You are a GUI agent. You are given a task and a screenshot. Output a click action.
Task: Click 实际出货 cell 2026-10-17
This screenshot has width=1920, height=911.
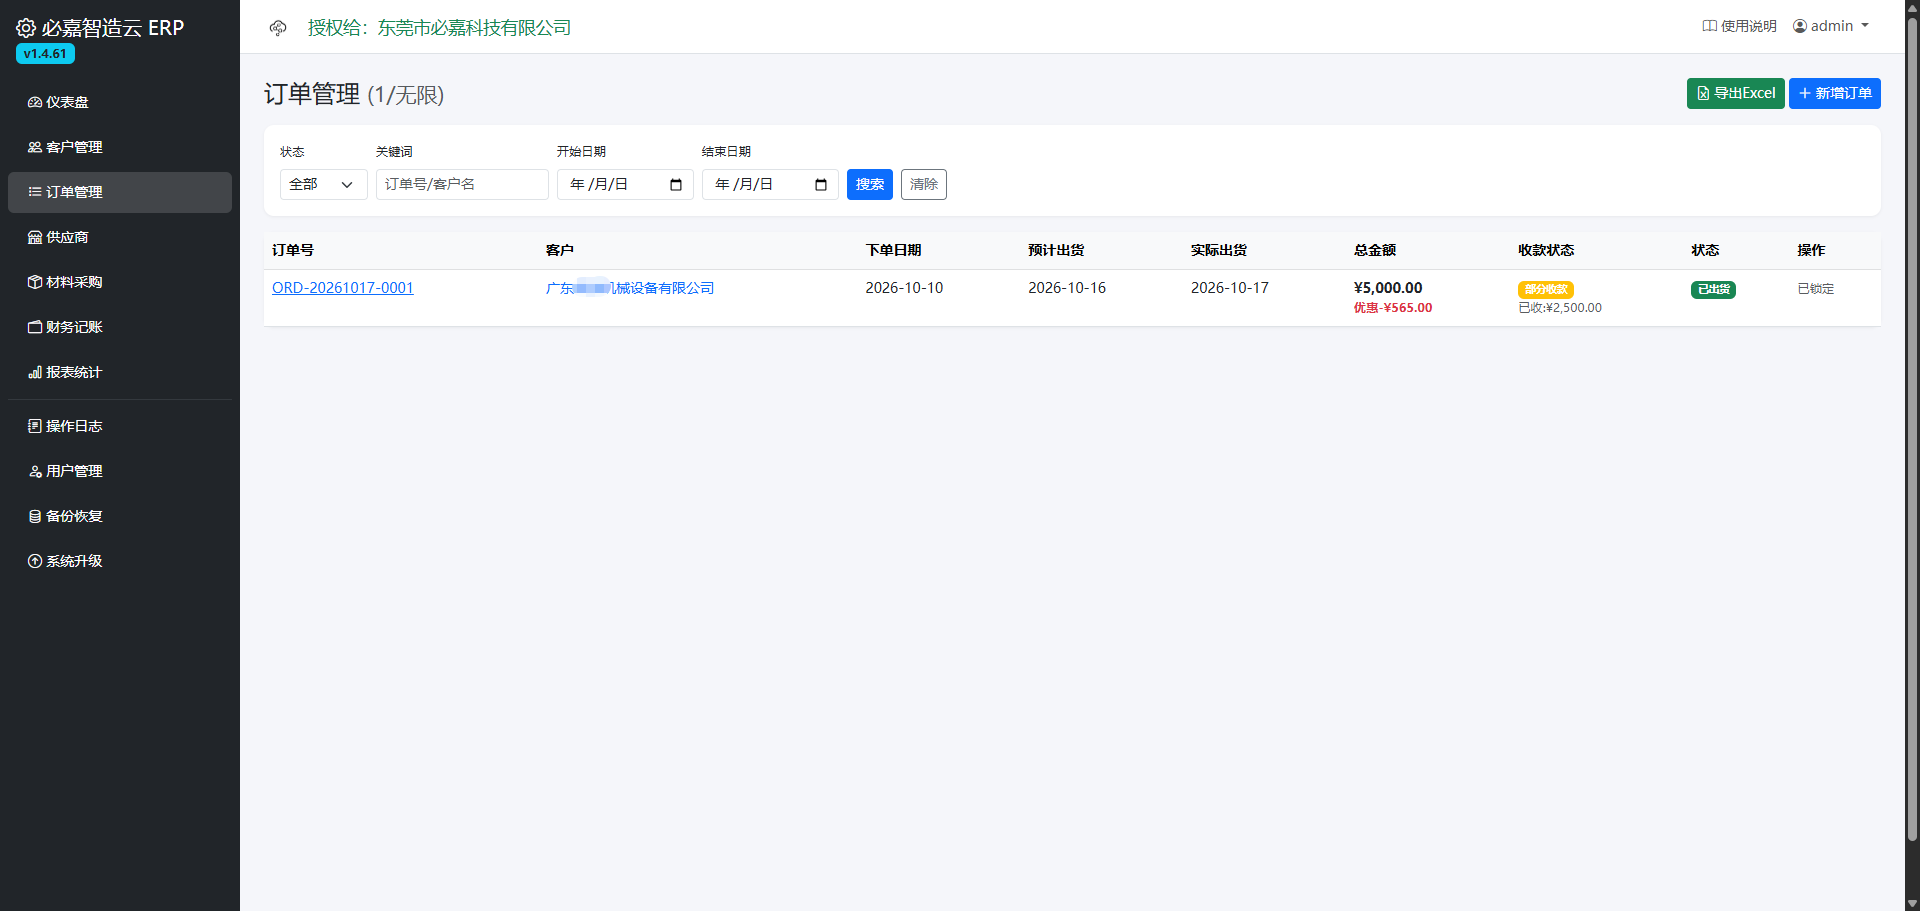(1230, 288)
